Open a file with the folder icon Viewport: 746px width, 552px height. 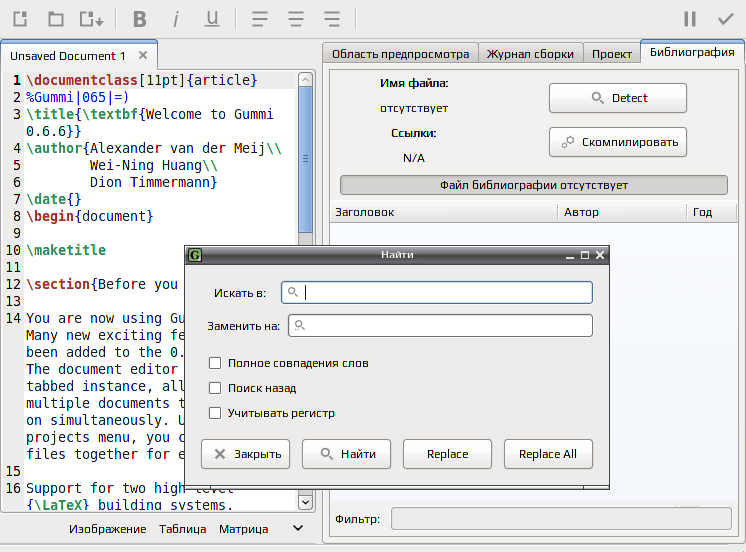click(x=56, y=19)
